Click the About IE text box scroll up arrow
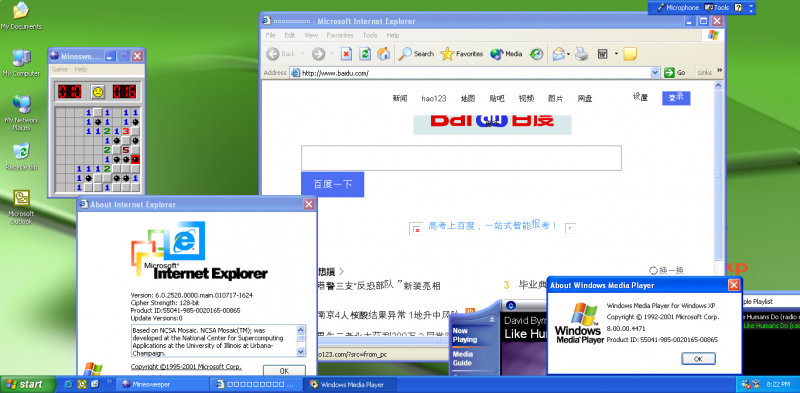The width and height of the screenshot is (800, 393). (x=301, y=329)
